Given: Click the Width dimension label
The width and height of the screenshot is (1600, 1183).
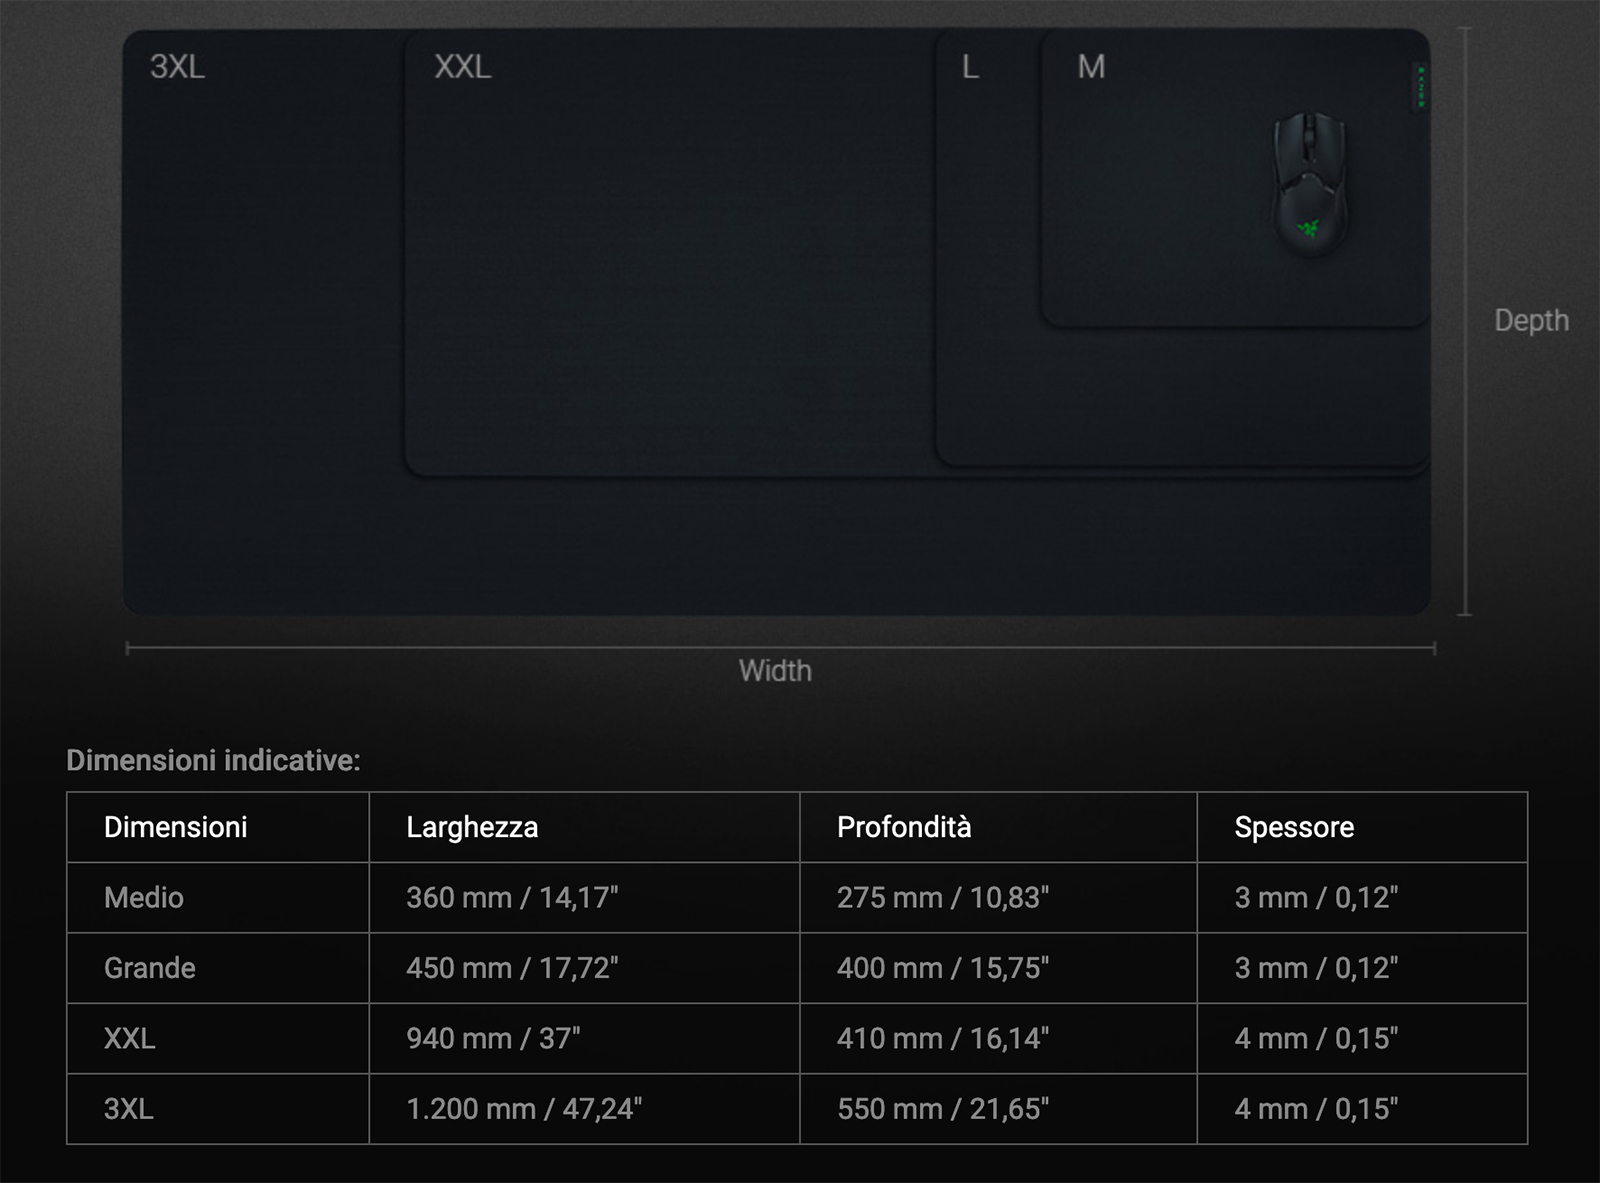Looking at the screenshot, I should tap(775, 671).
